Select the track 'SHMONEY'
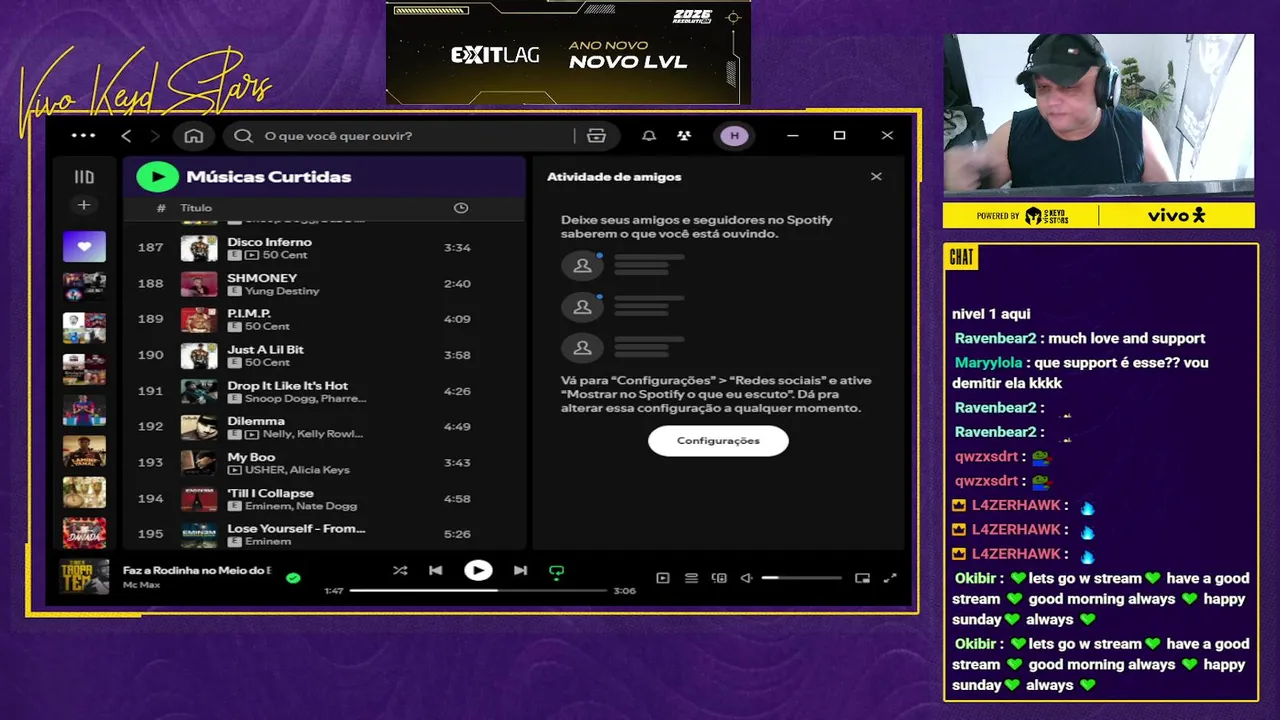Screen dimensions: 1280x720 (x=262, y=278)
